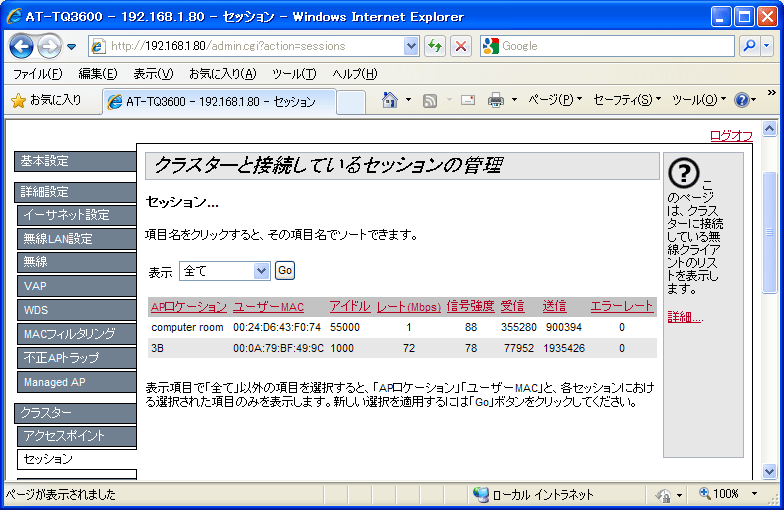Viewport: 784px width, 510px height.
Task: Select the セッション sidebar item
Action: (x=76, y=460)
